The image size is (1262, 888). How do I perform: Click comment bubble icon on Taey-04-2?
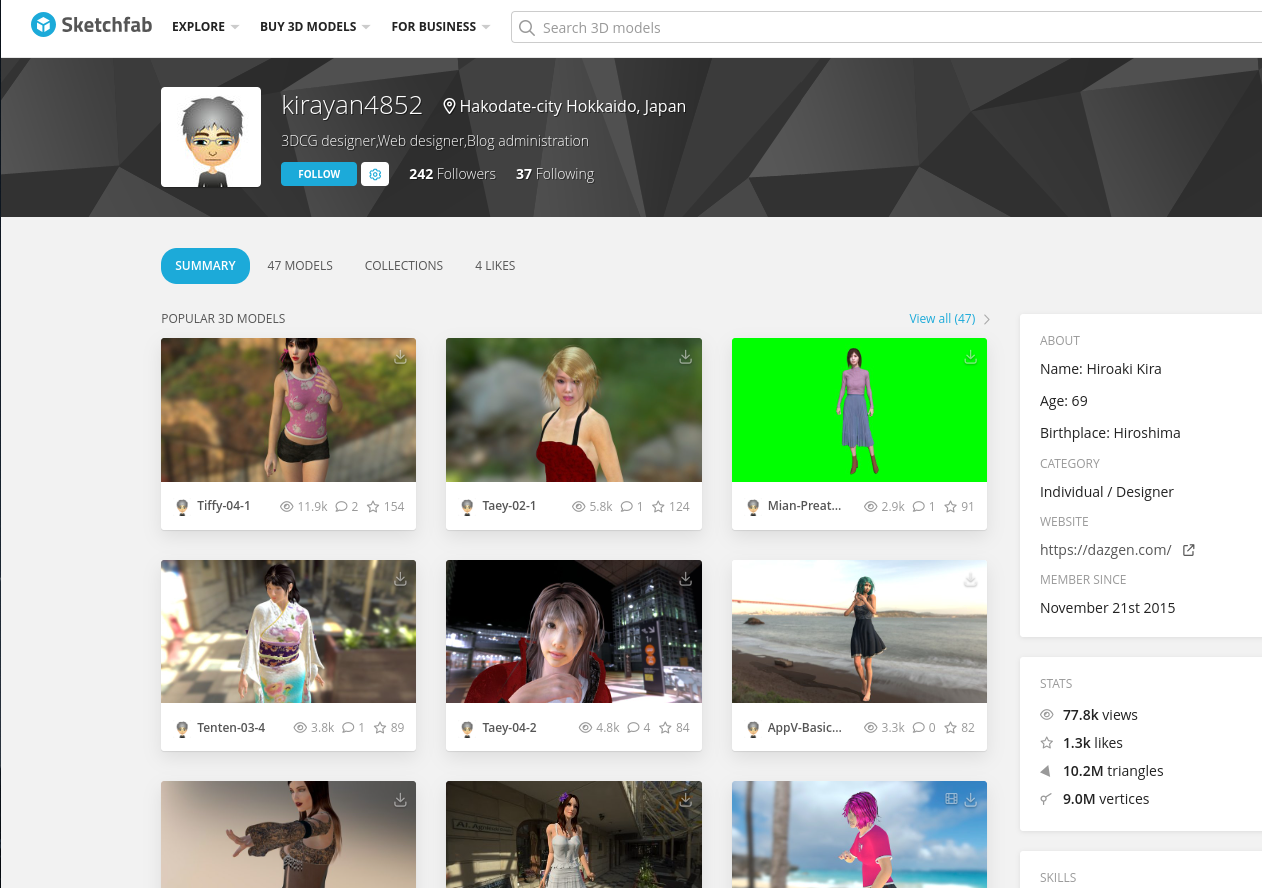coord(633,728)
